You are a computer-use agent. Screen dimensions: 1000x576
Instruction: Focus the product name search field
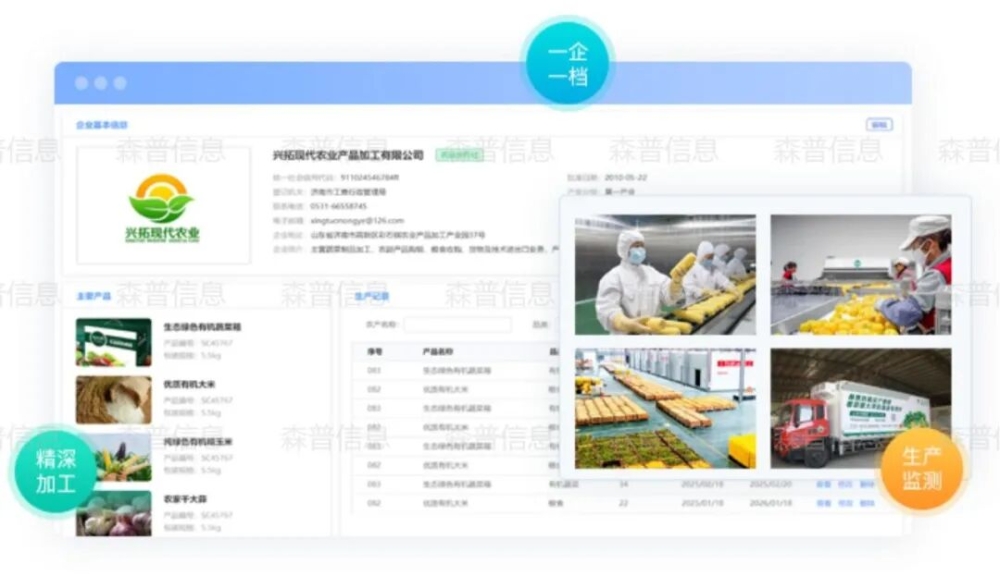457,325
